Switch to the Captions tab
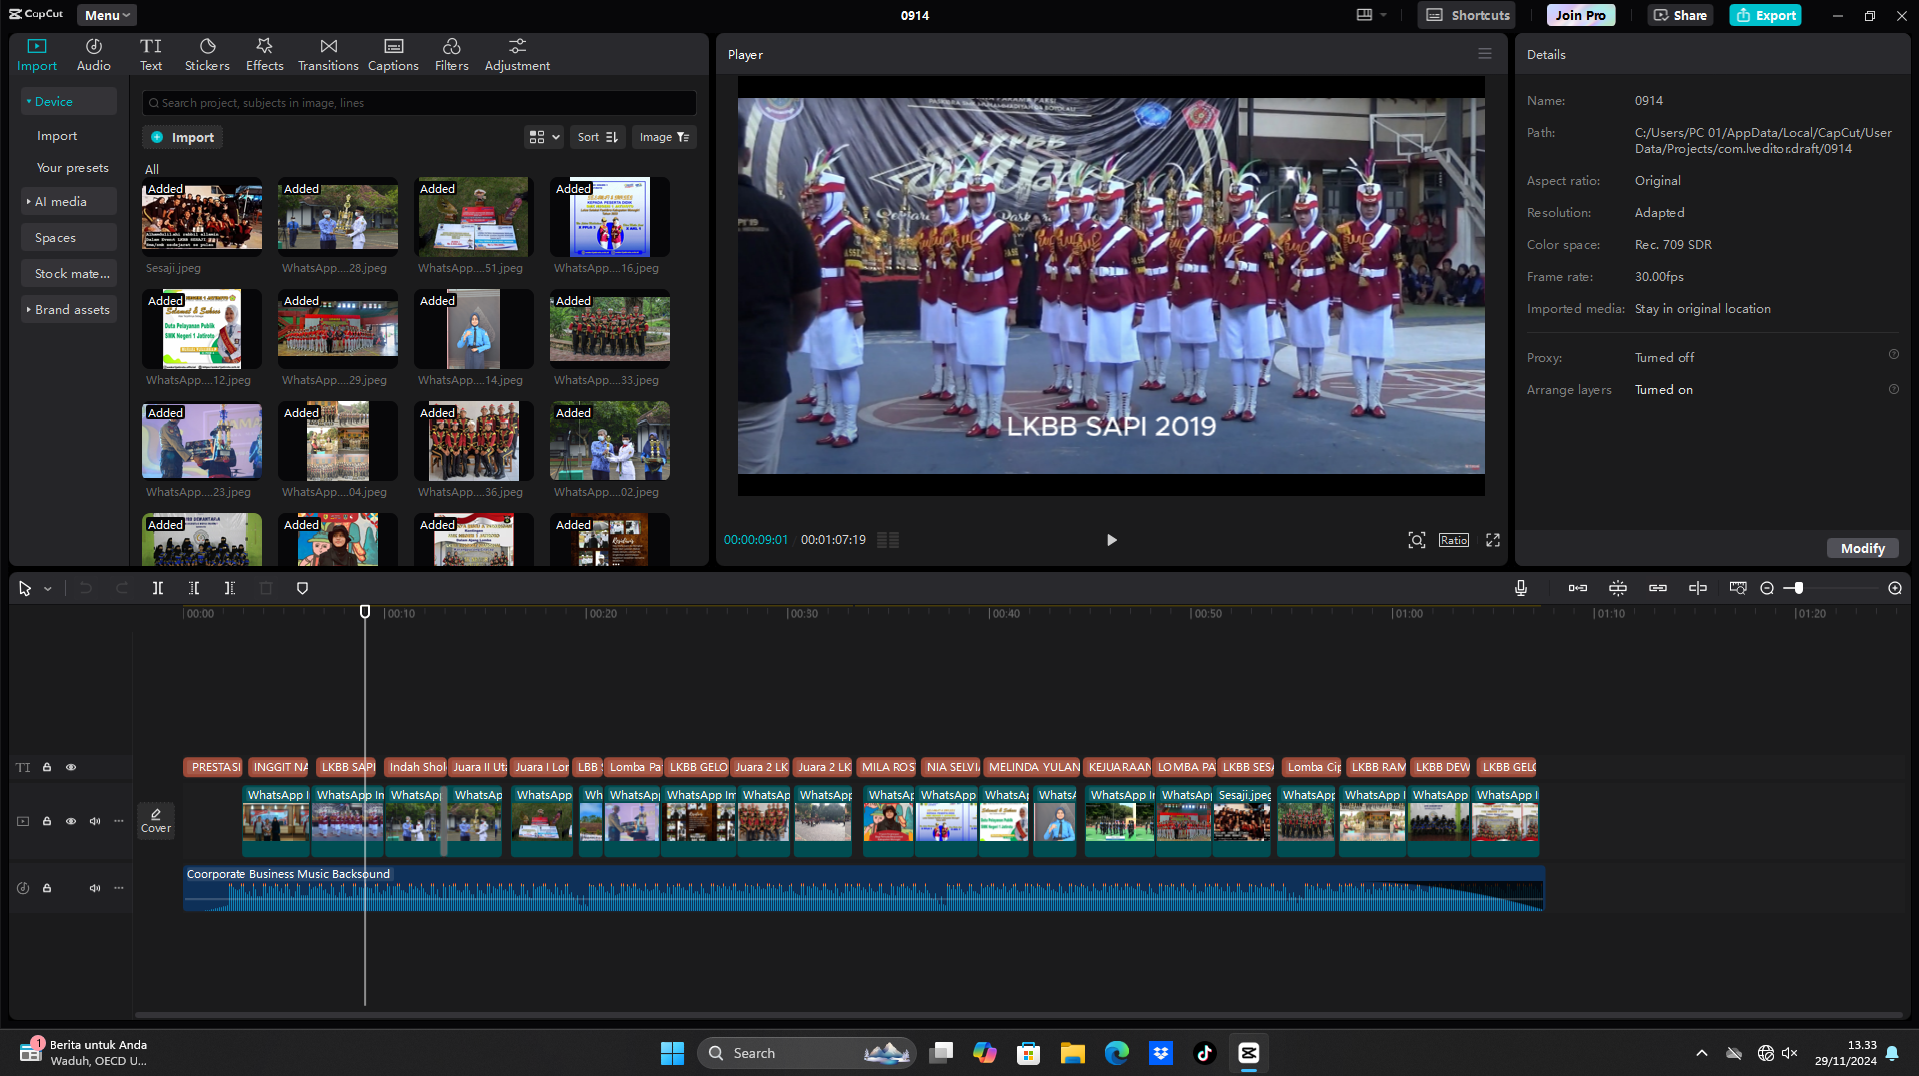This screenshot has height=1076, width=1919. [393, 54]
